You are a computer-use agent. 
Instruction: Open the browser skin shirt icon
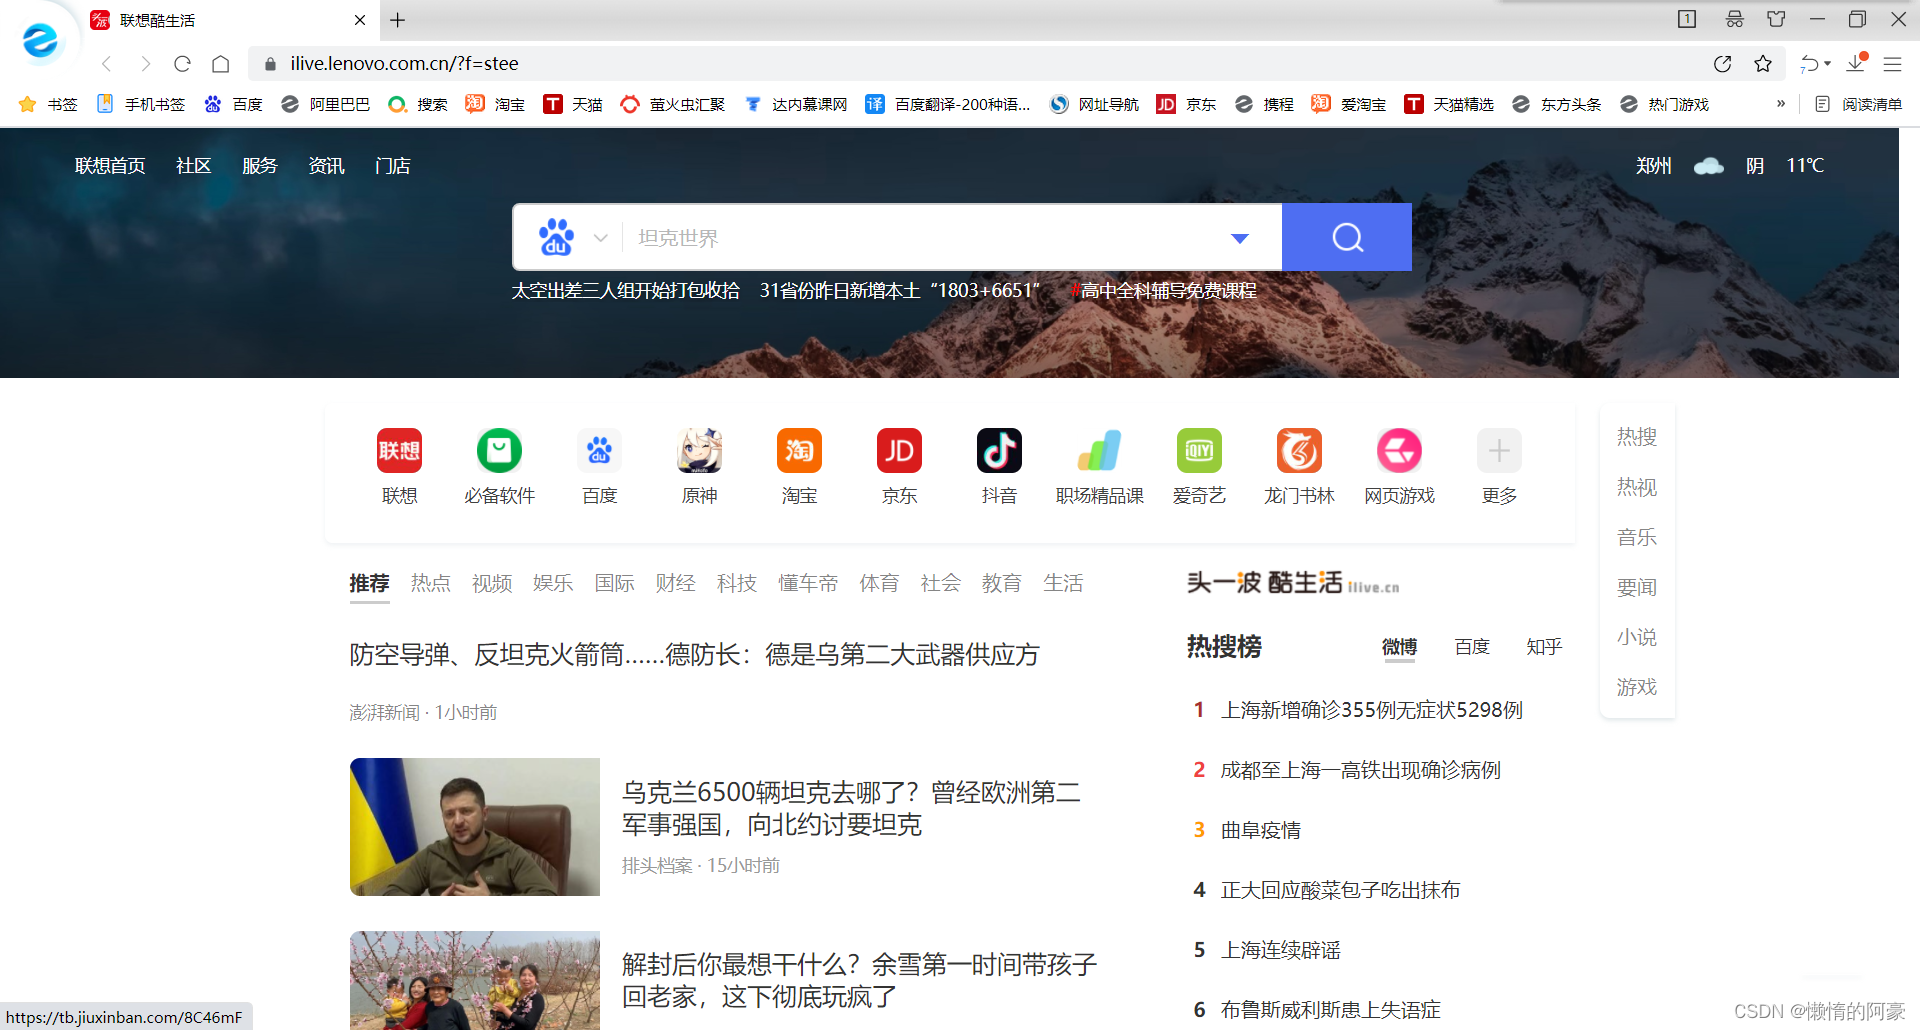(1776, 19)
